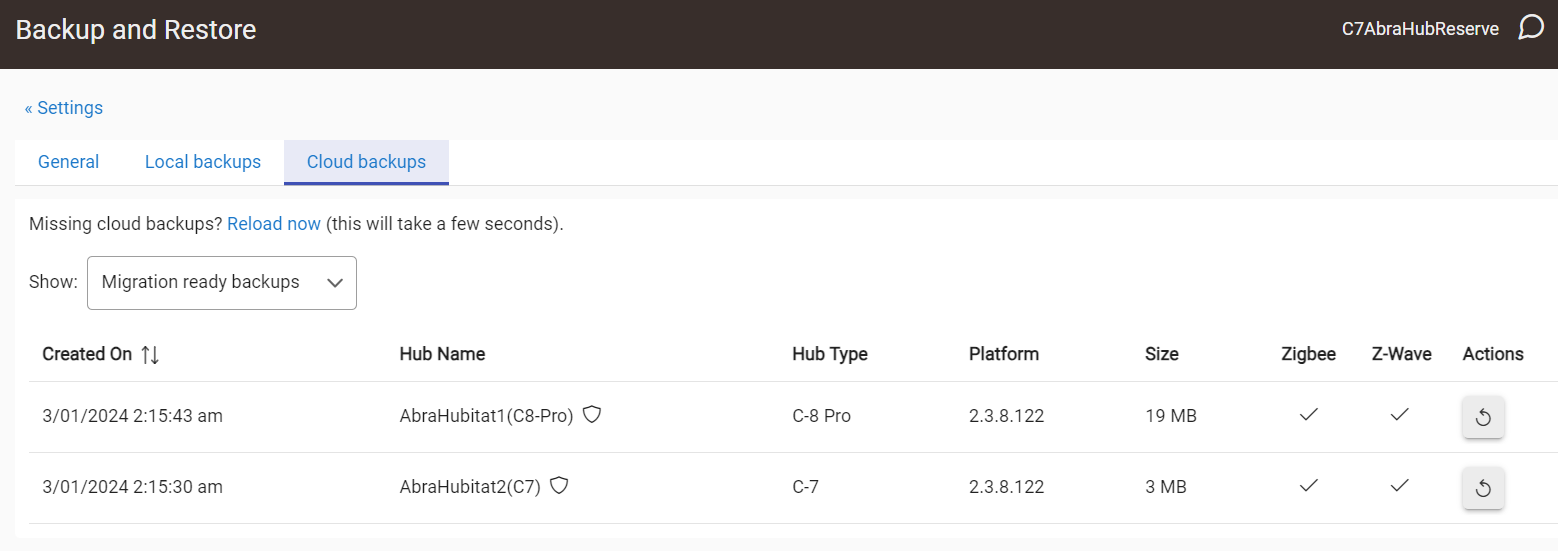Click the C7AbraHubReserve hub name

(x=1420, y=29)
